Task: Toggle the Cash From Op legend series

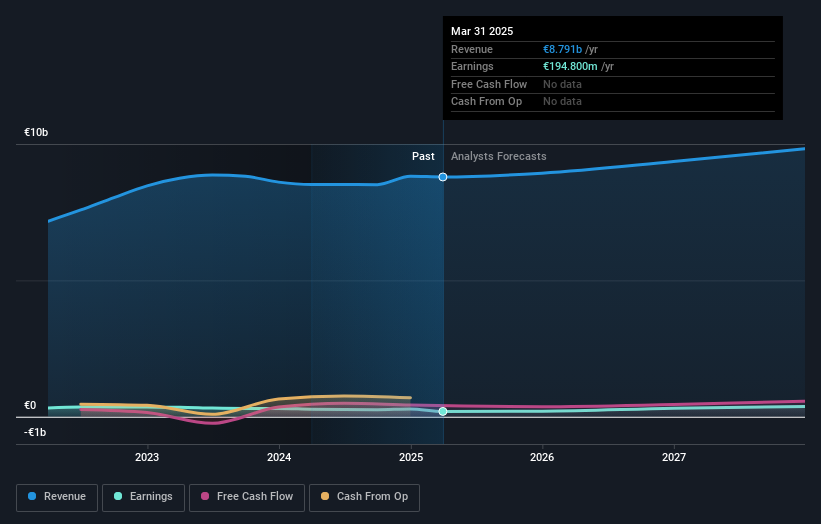Action: click(x=364, y=497)
